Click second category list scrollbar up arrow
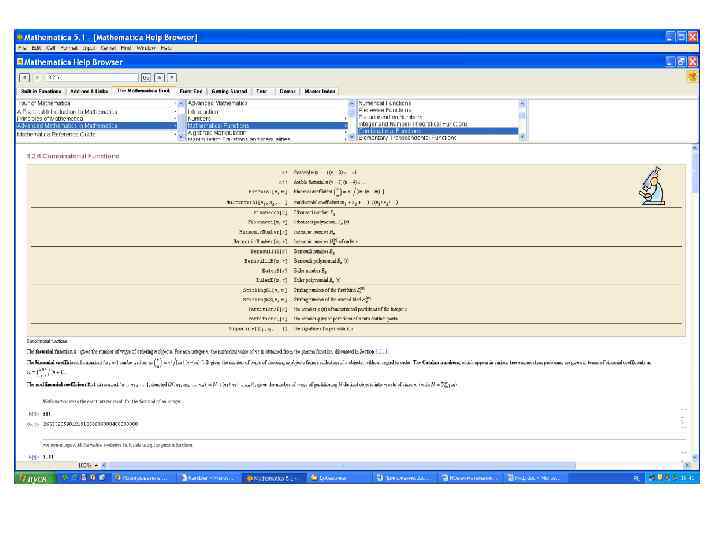 pos(352,103)
